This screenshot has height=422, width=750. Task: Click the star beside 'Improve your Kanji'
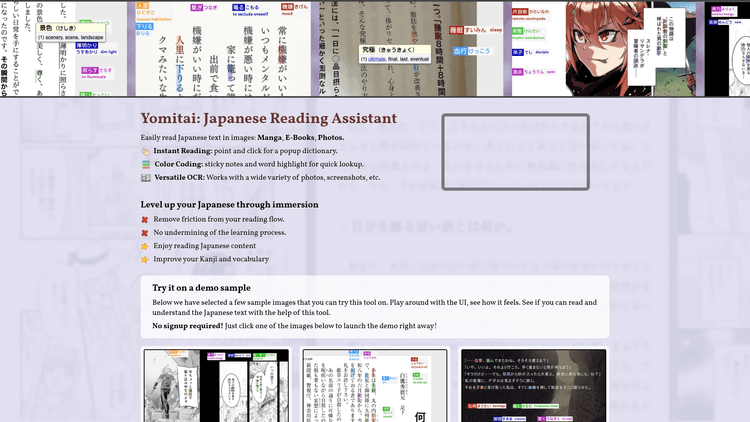point(144,260)
